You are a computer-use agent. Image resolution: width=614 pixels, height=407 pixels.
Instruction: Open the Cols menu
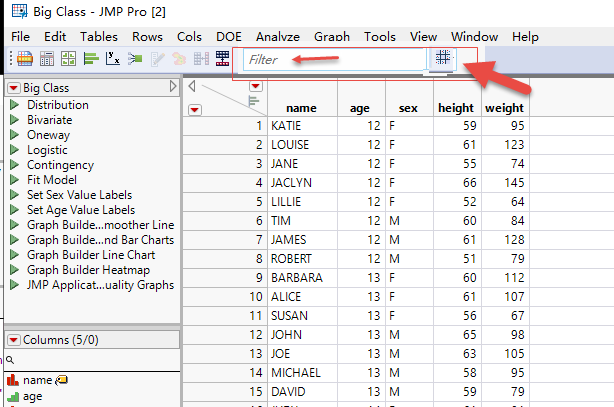(189, 36)
